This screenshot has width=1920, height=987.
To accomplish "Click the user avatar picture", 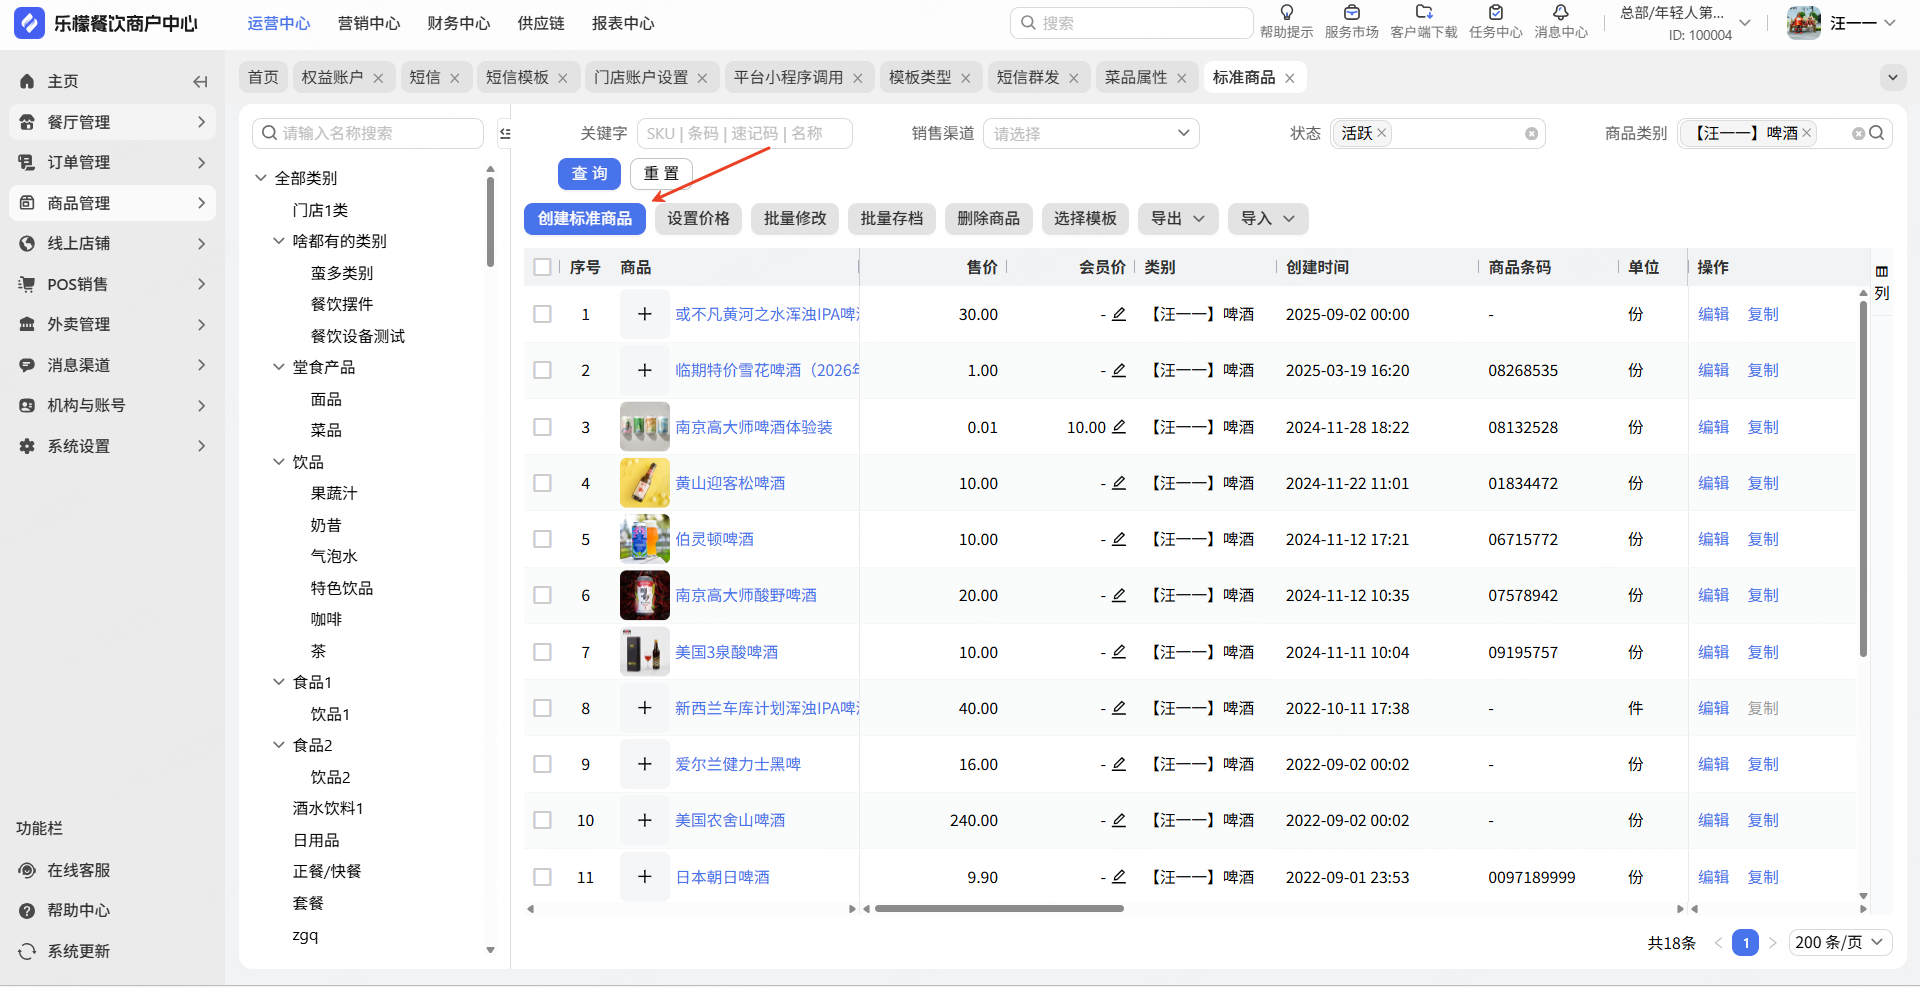I will point(1804,23).
